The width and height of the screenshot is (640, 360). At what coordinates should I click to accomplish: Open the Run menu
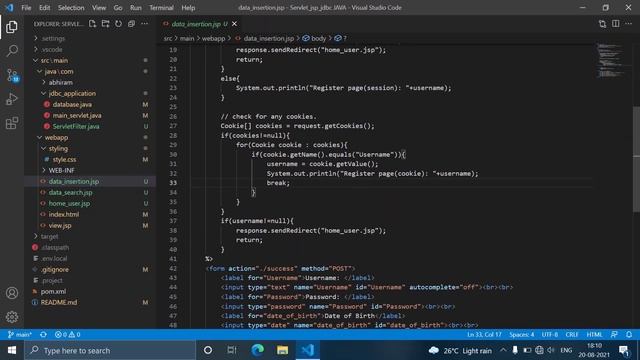click(136, 8)
